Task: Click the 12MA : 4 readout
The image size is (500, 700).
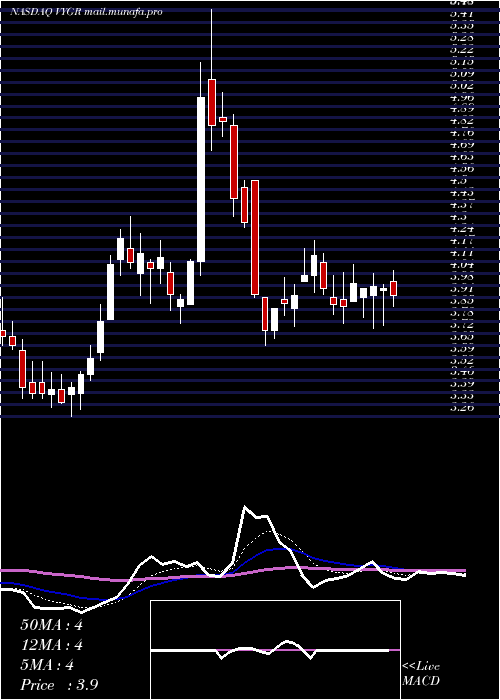Action: 51,646
